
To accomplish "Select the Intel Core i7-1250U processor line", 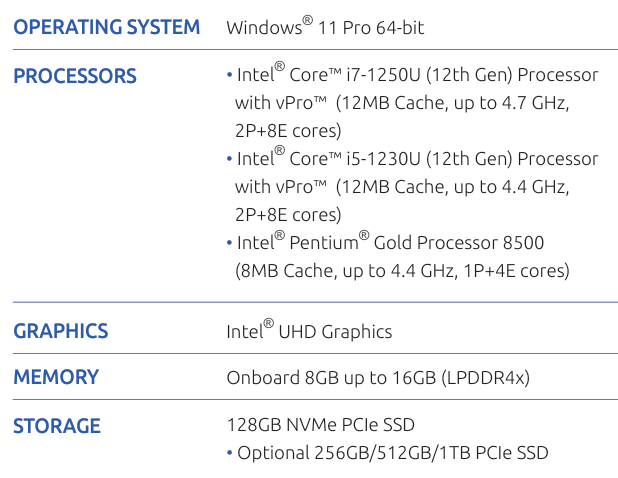I will 417,75.
